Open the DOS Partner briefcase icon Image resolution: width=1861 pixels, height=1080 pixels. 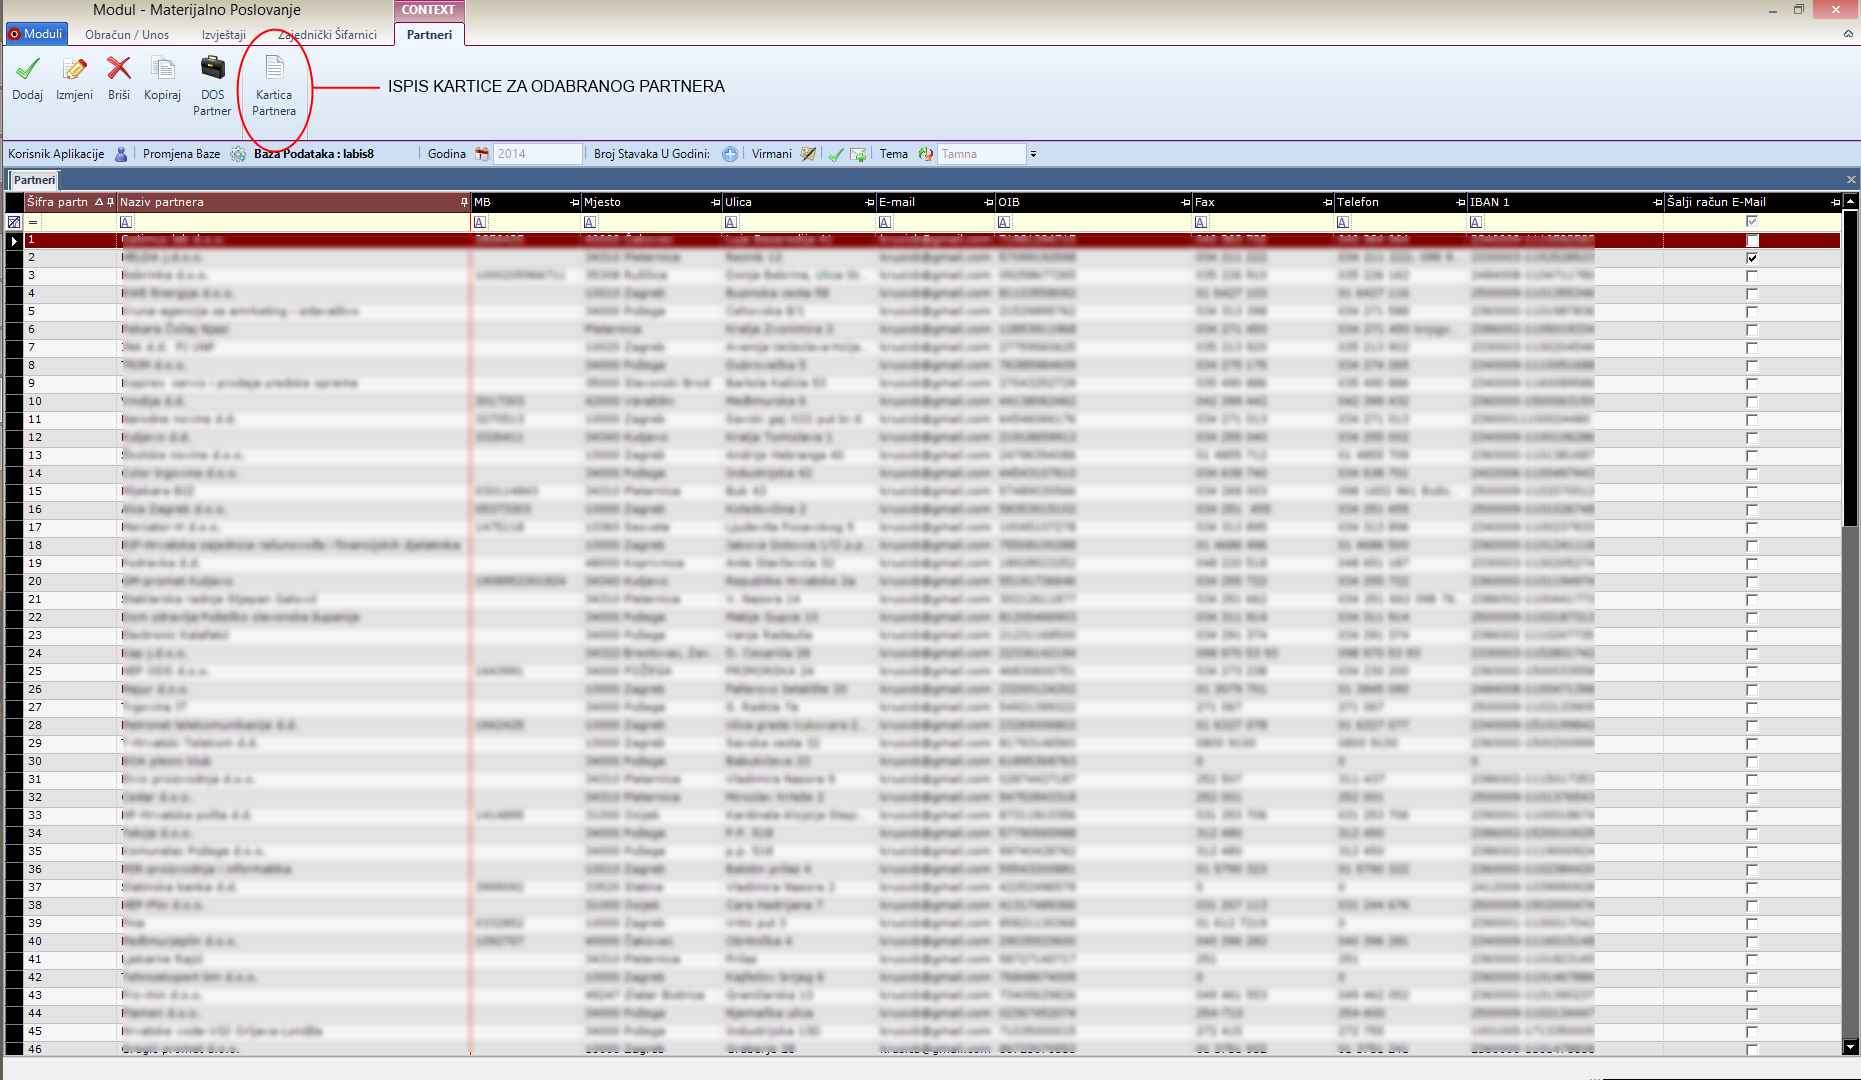click(212, 69)
